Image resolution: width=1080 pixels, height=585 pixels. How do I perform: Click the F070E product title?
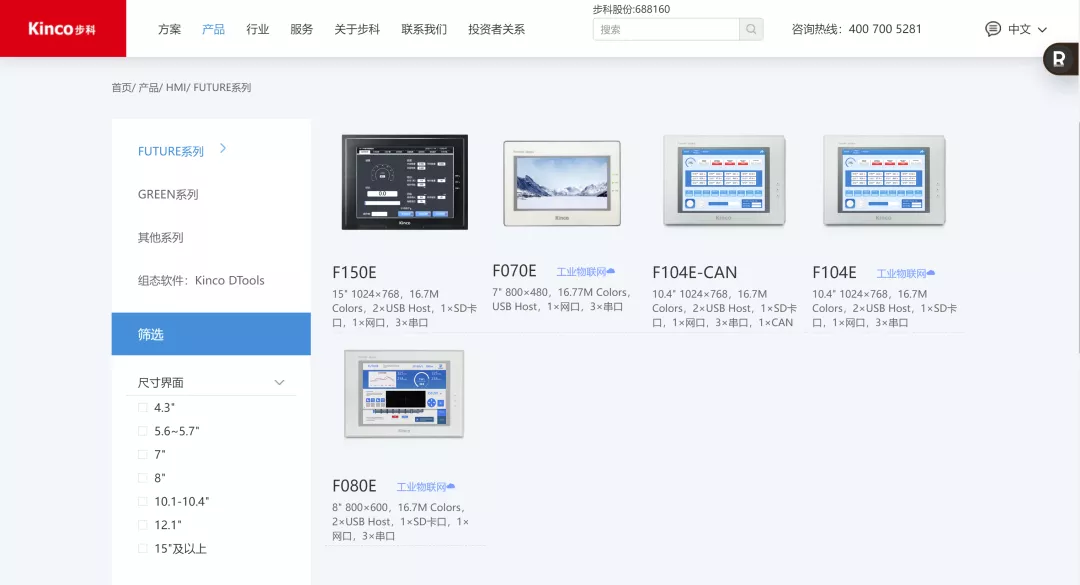(514, 271)
